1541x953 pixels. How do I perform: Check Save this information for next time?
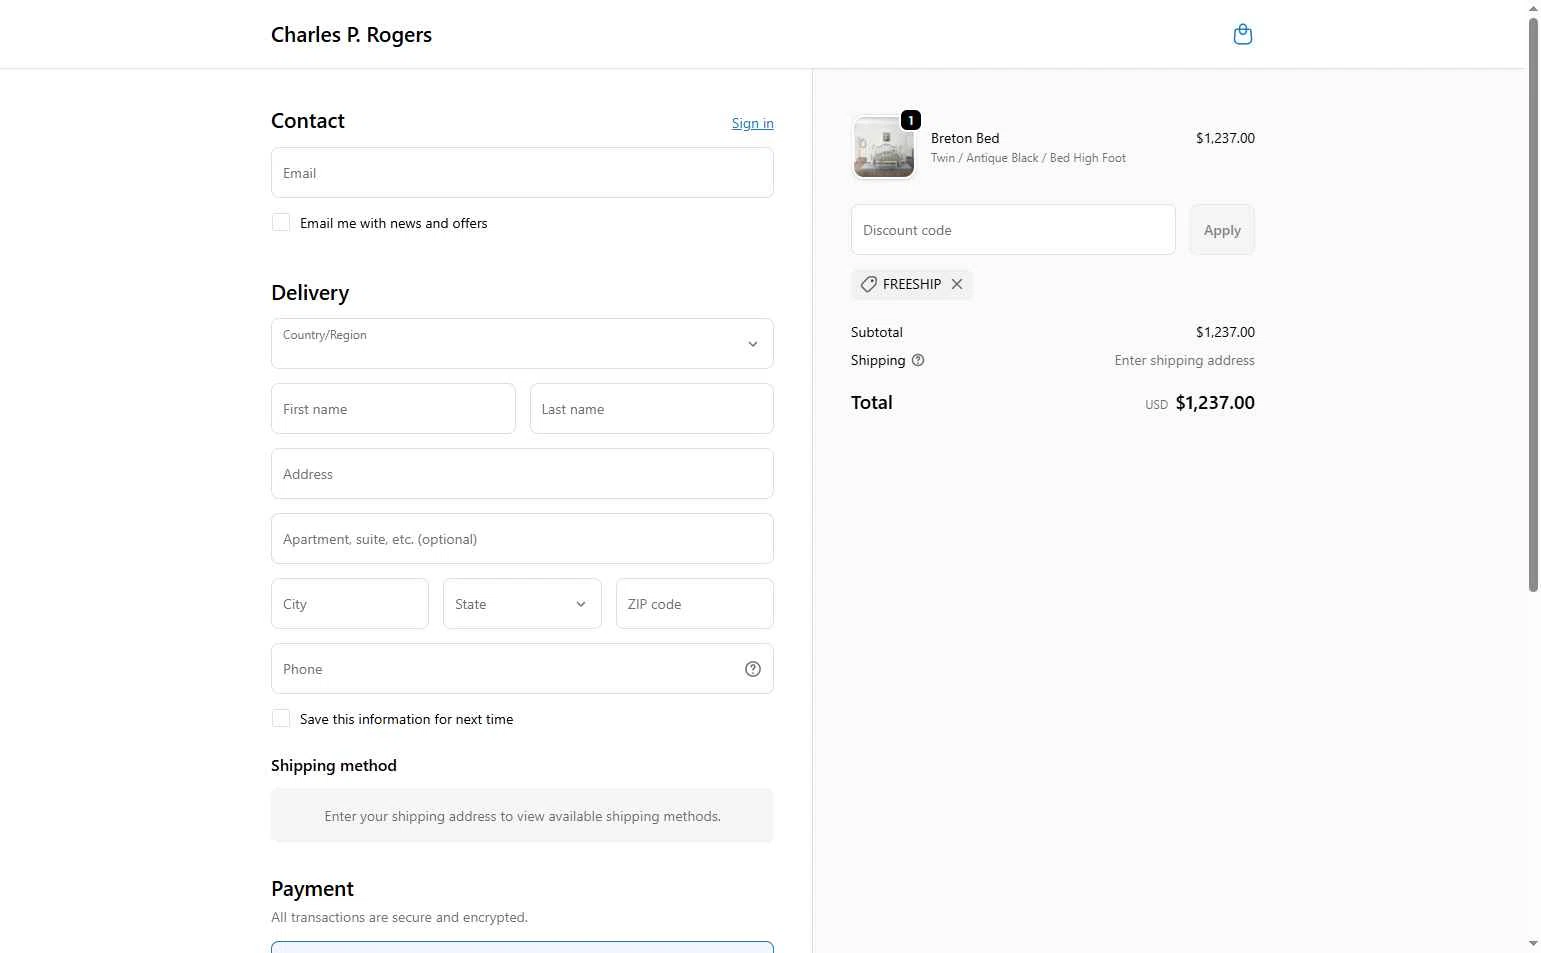click(x=281, y=718)
